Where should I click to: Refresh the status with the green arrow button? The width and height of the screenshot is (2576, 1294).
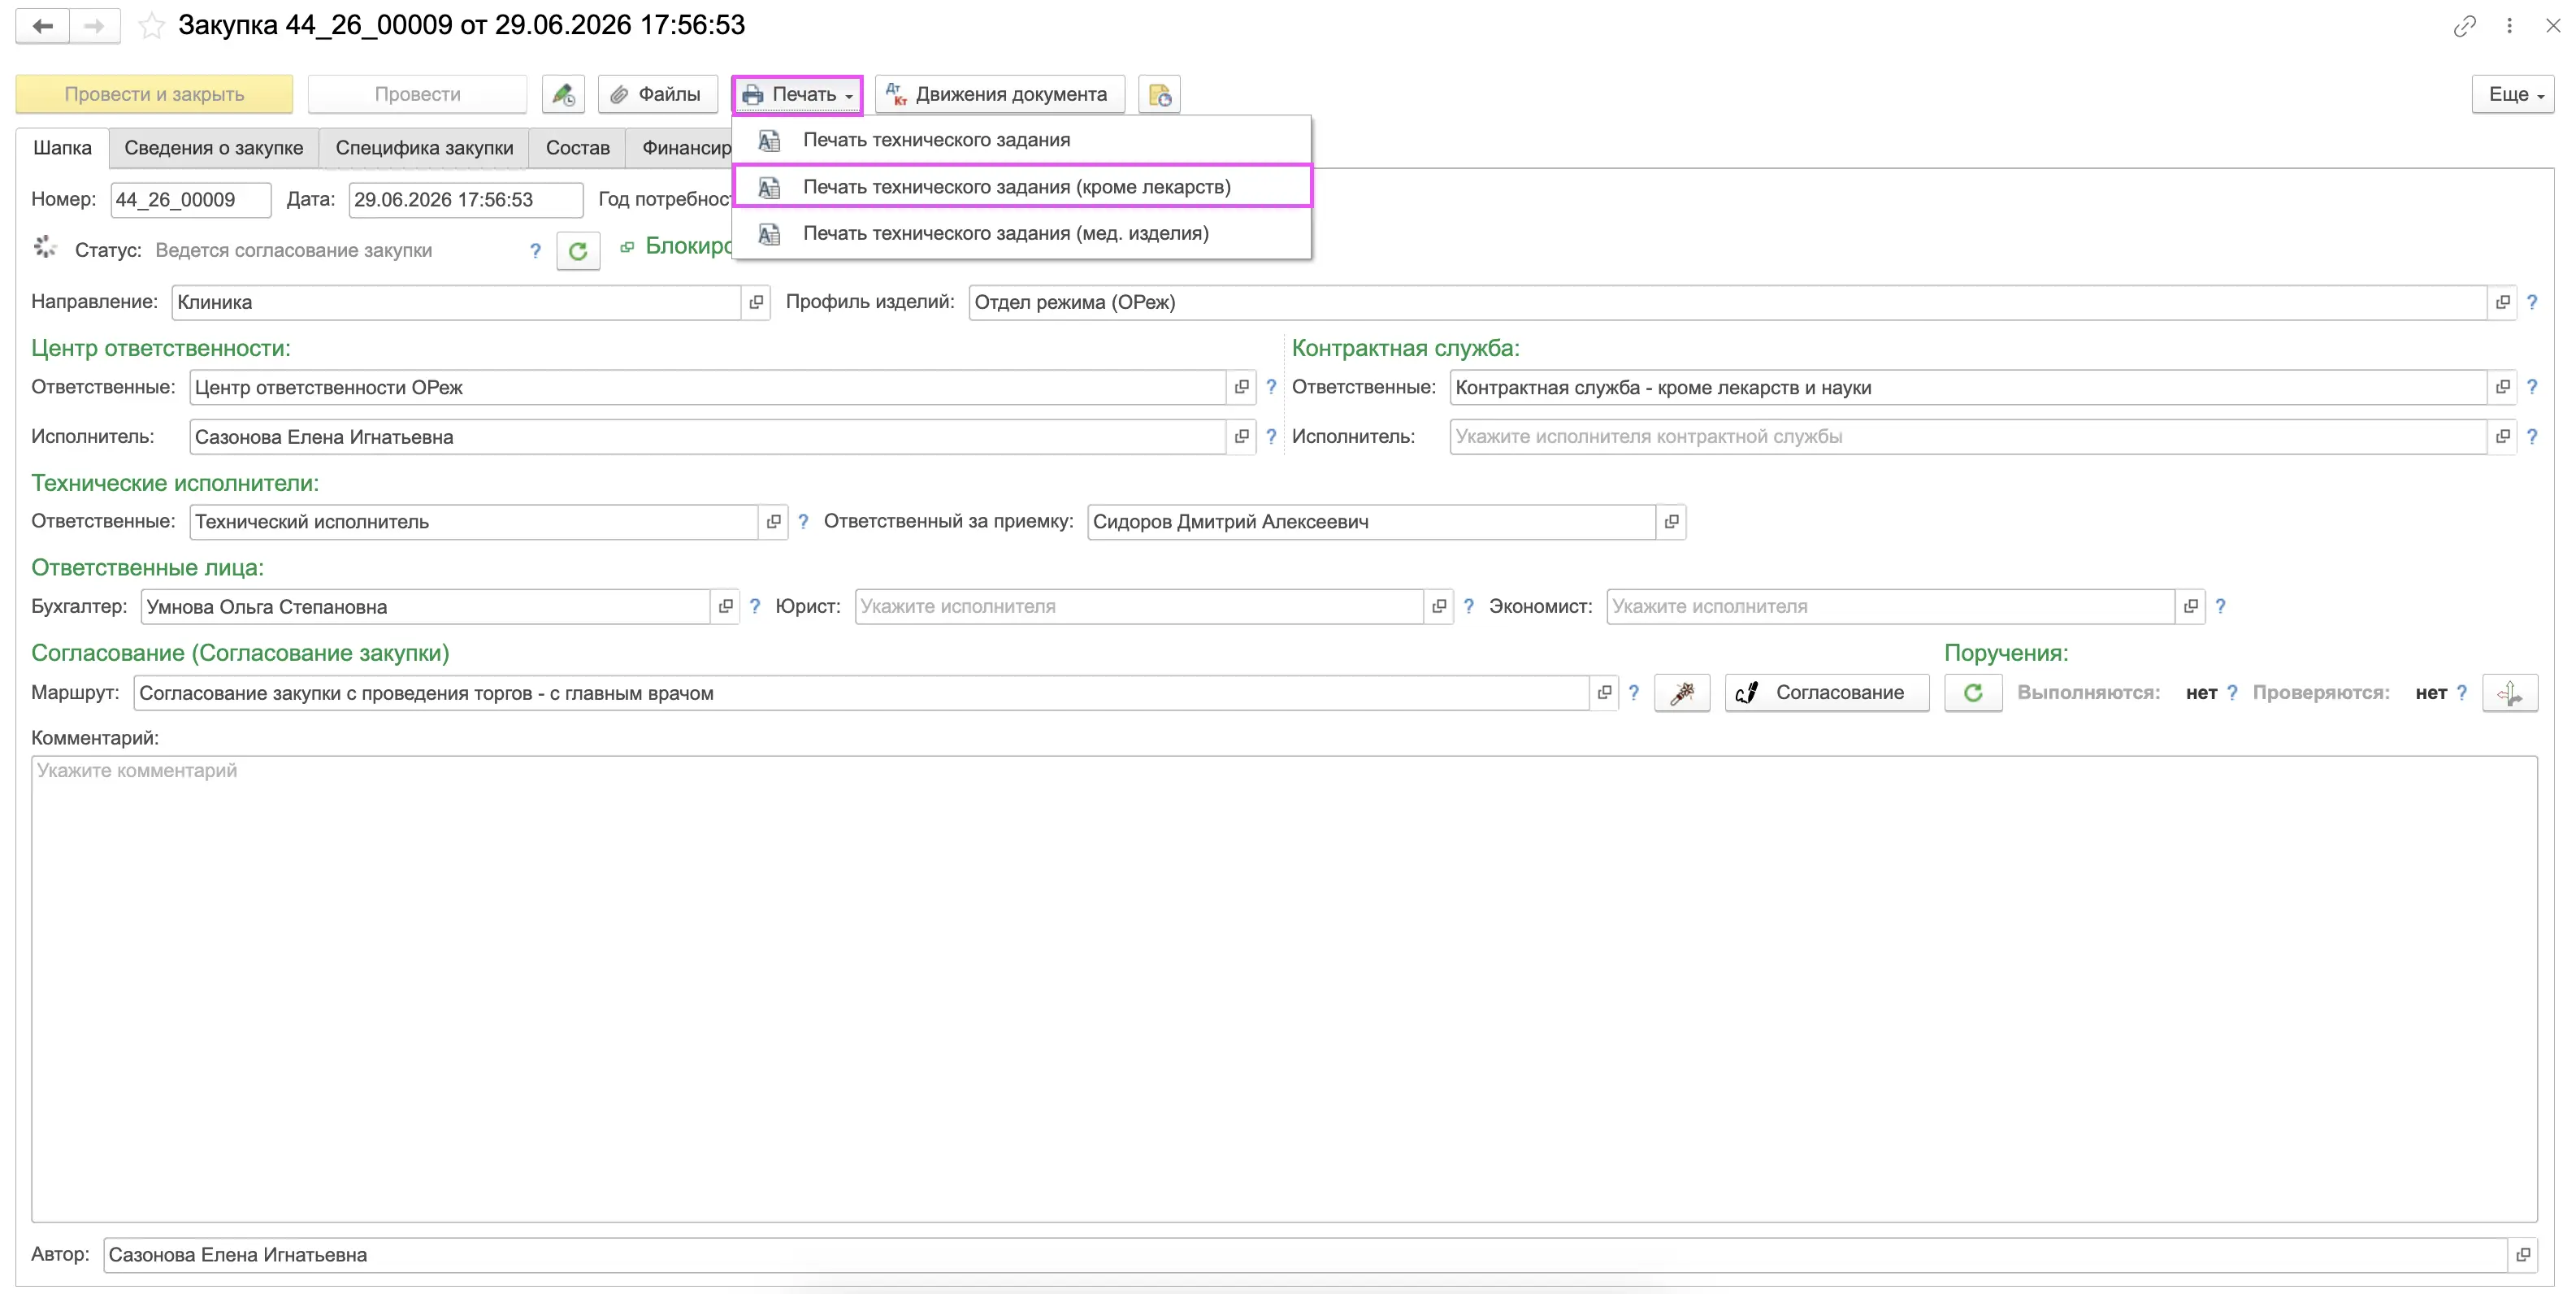click(x=578, y=250)
